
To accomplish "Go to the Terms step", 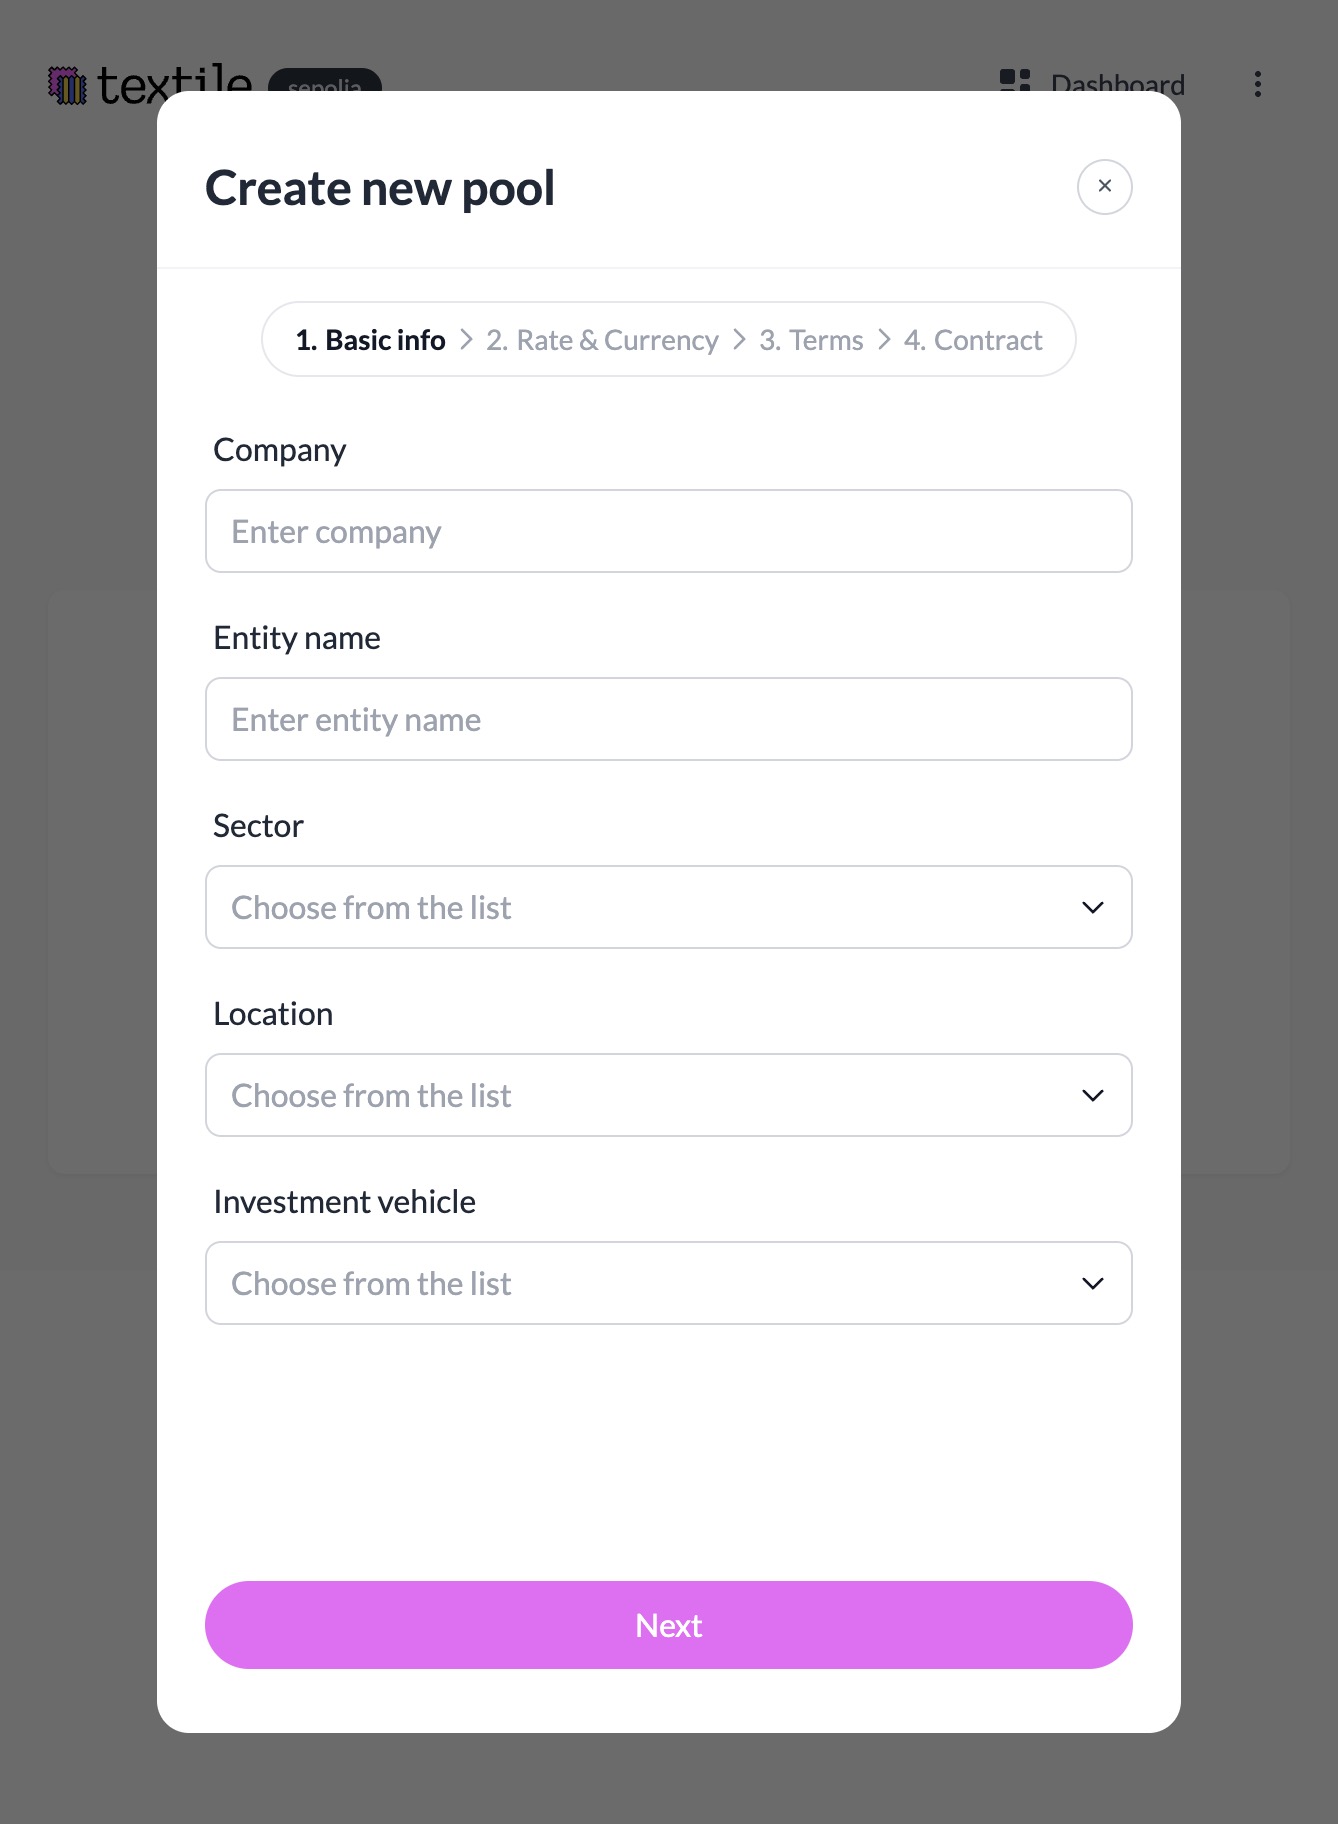I will [x=811, y=340].
